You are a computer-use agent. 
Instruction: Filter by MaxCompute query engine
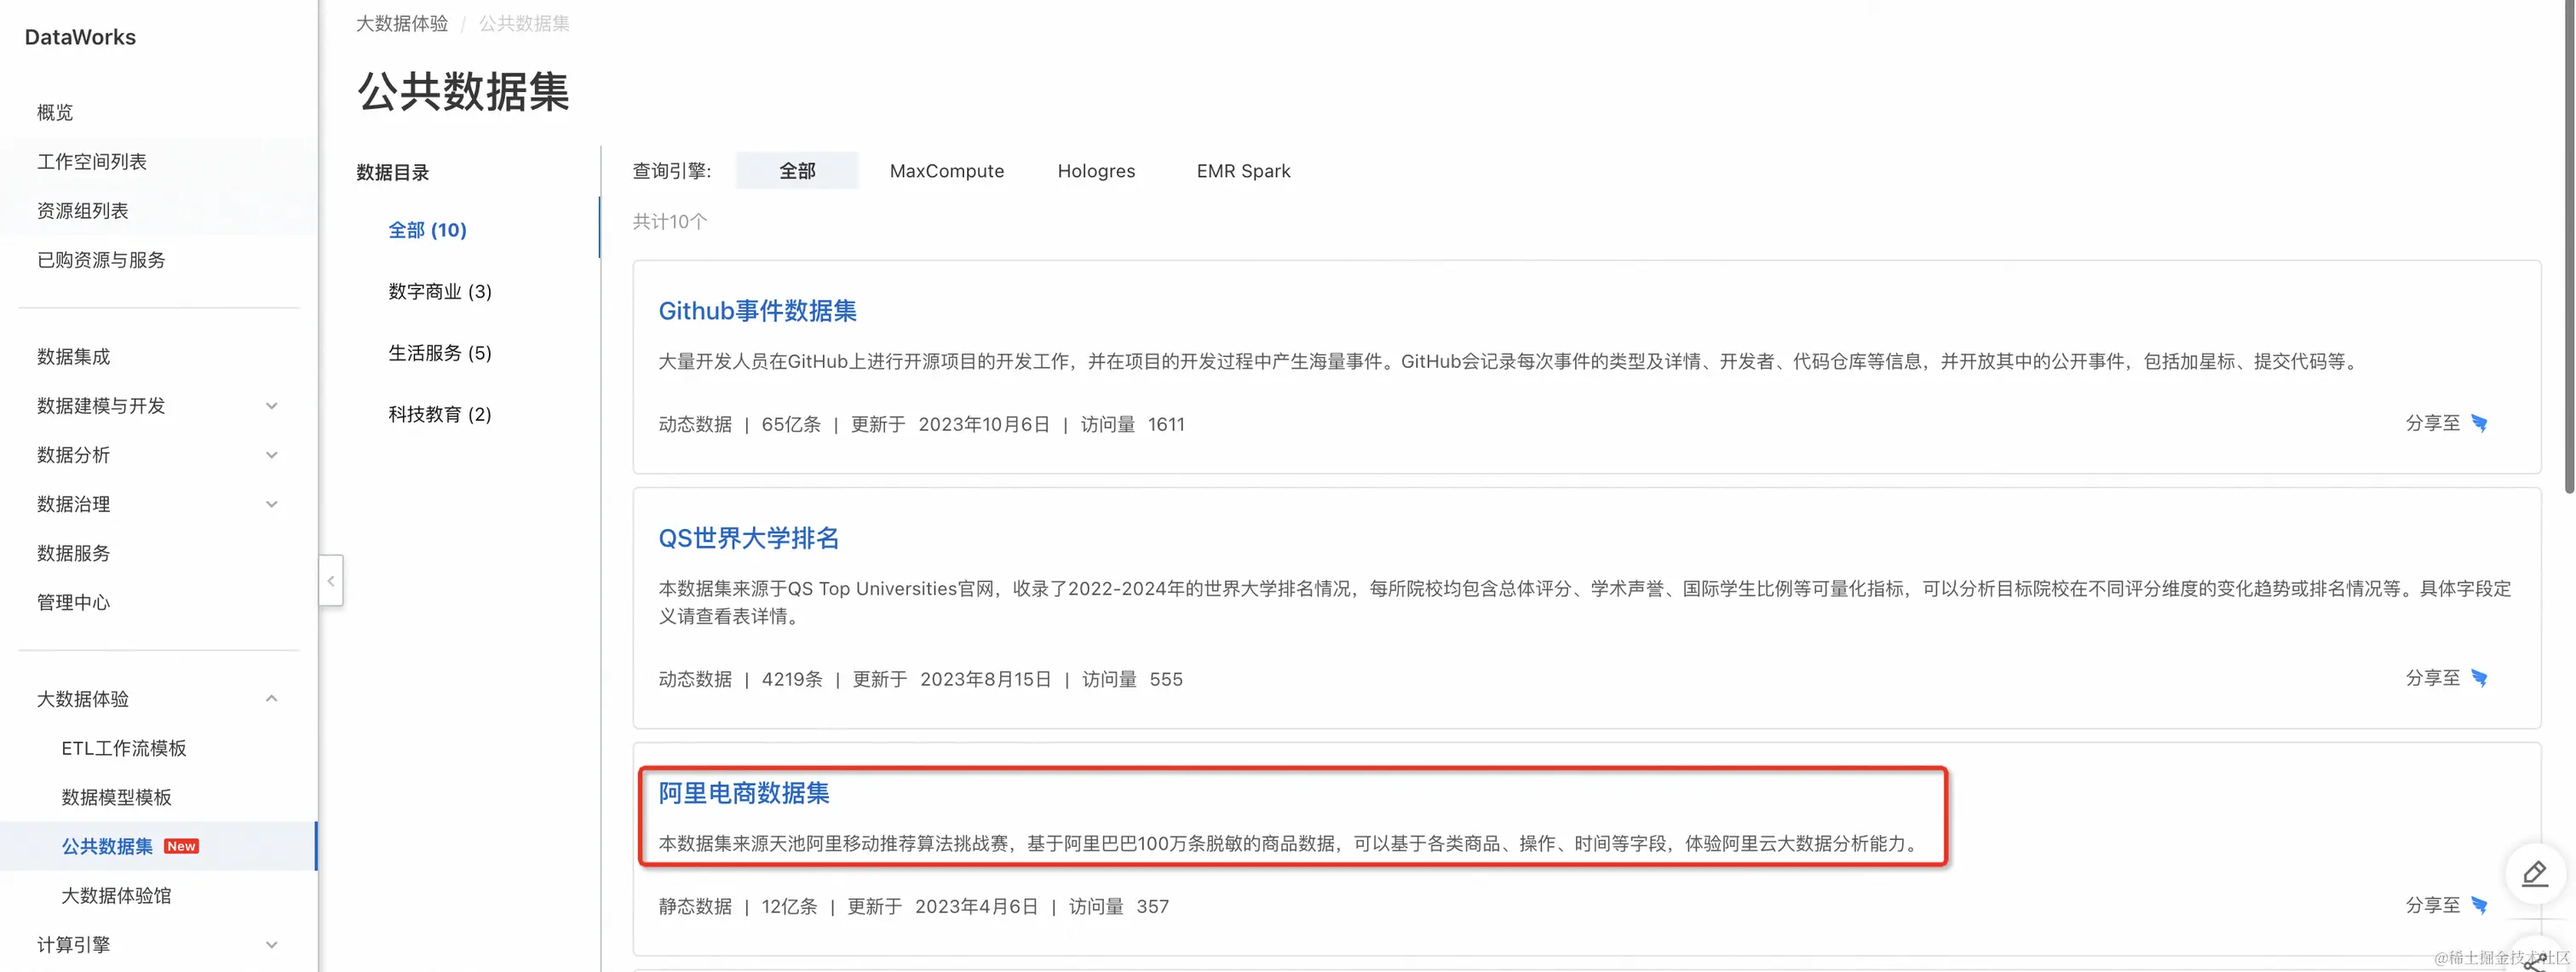(x=946, y=171)
